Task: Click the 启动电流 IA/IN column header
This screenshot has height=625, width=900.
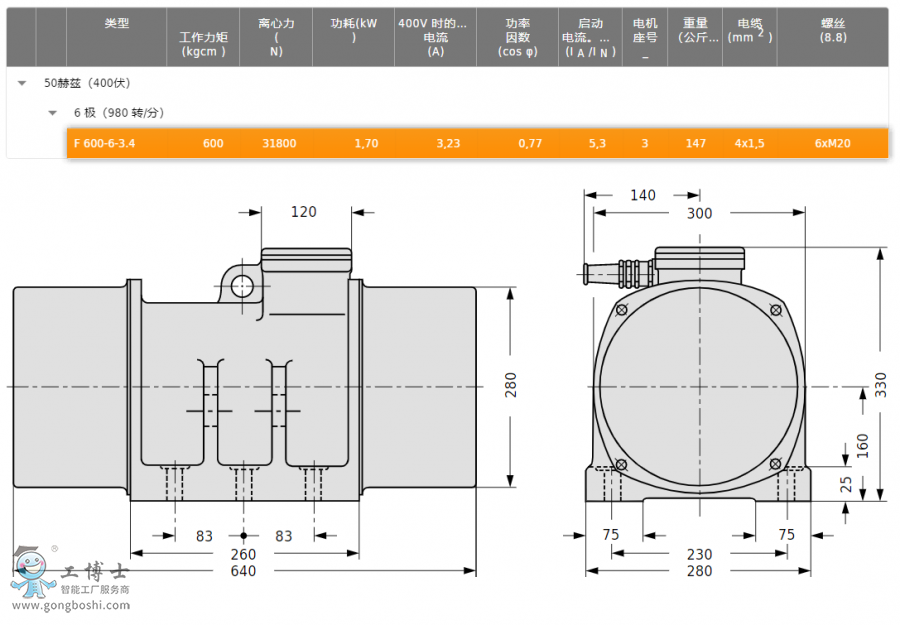Action: [x=591, y=37]
